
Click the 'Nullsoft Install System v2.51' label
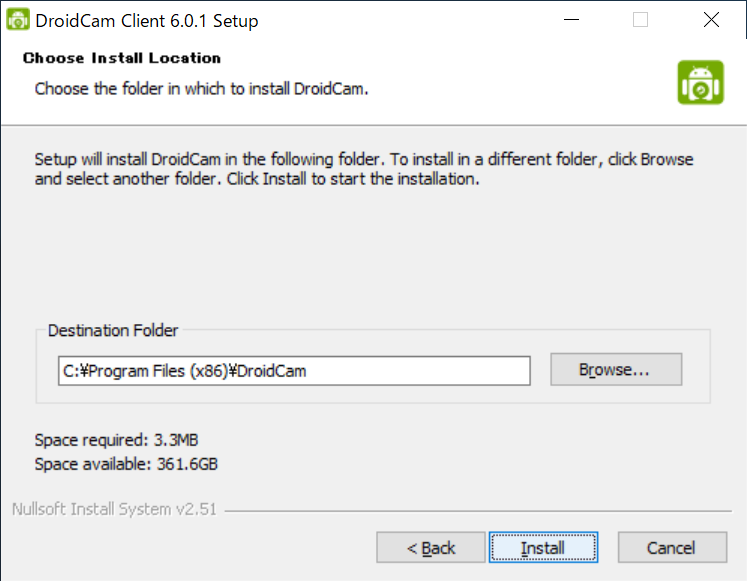tap(114, 509)
